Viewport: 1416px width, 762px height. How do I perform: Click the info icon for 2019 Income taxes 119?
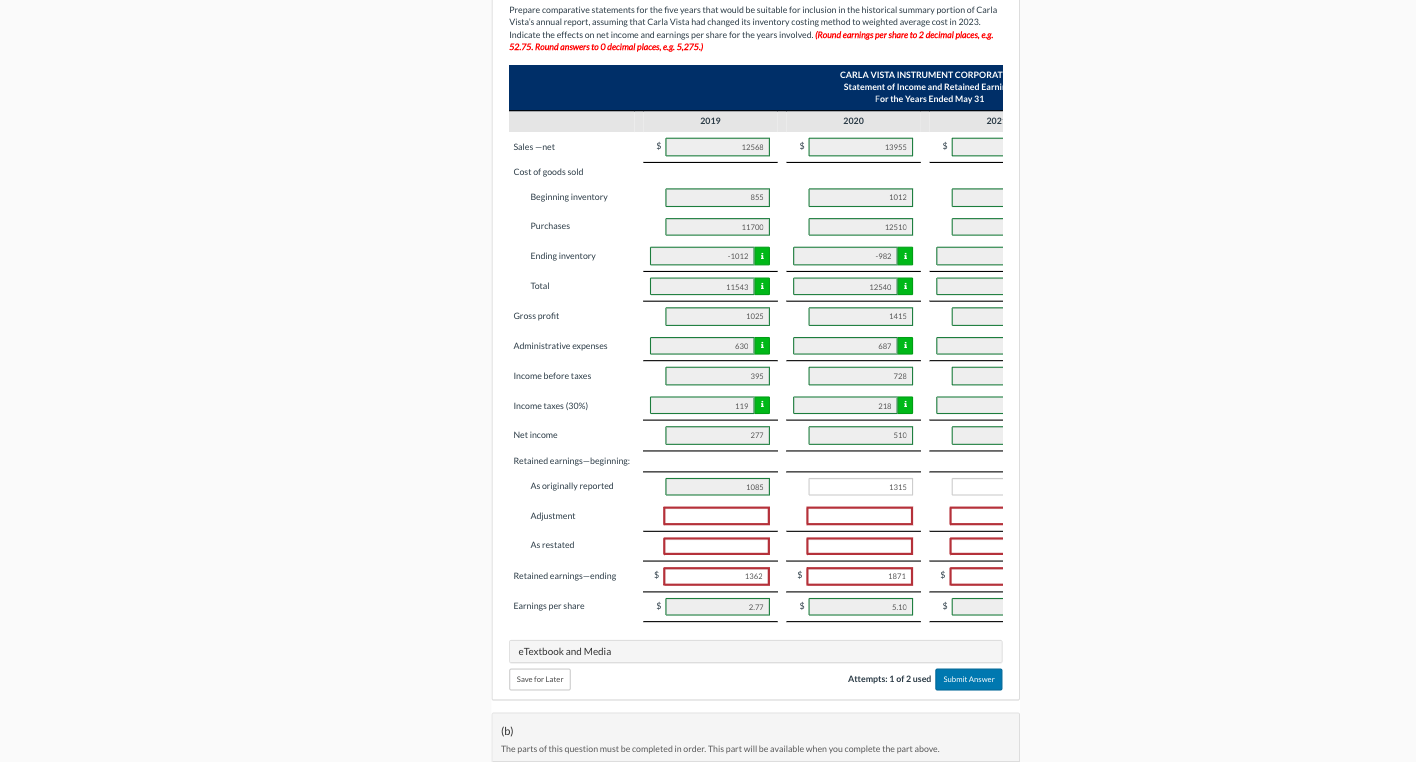click(762, 405)
